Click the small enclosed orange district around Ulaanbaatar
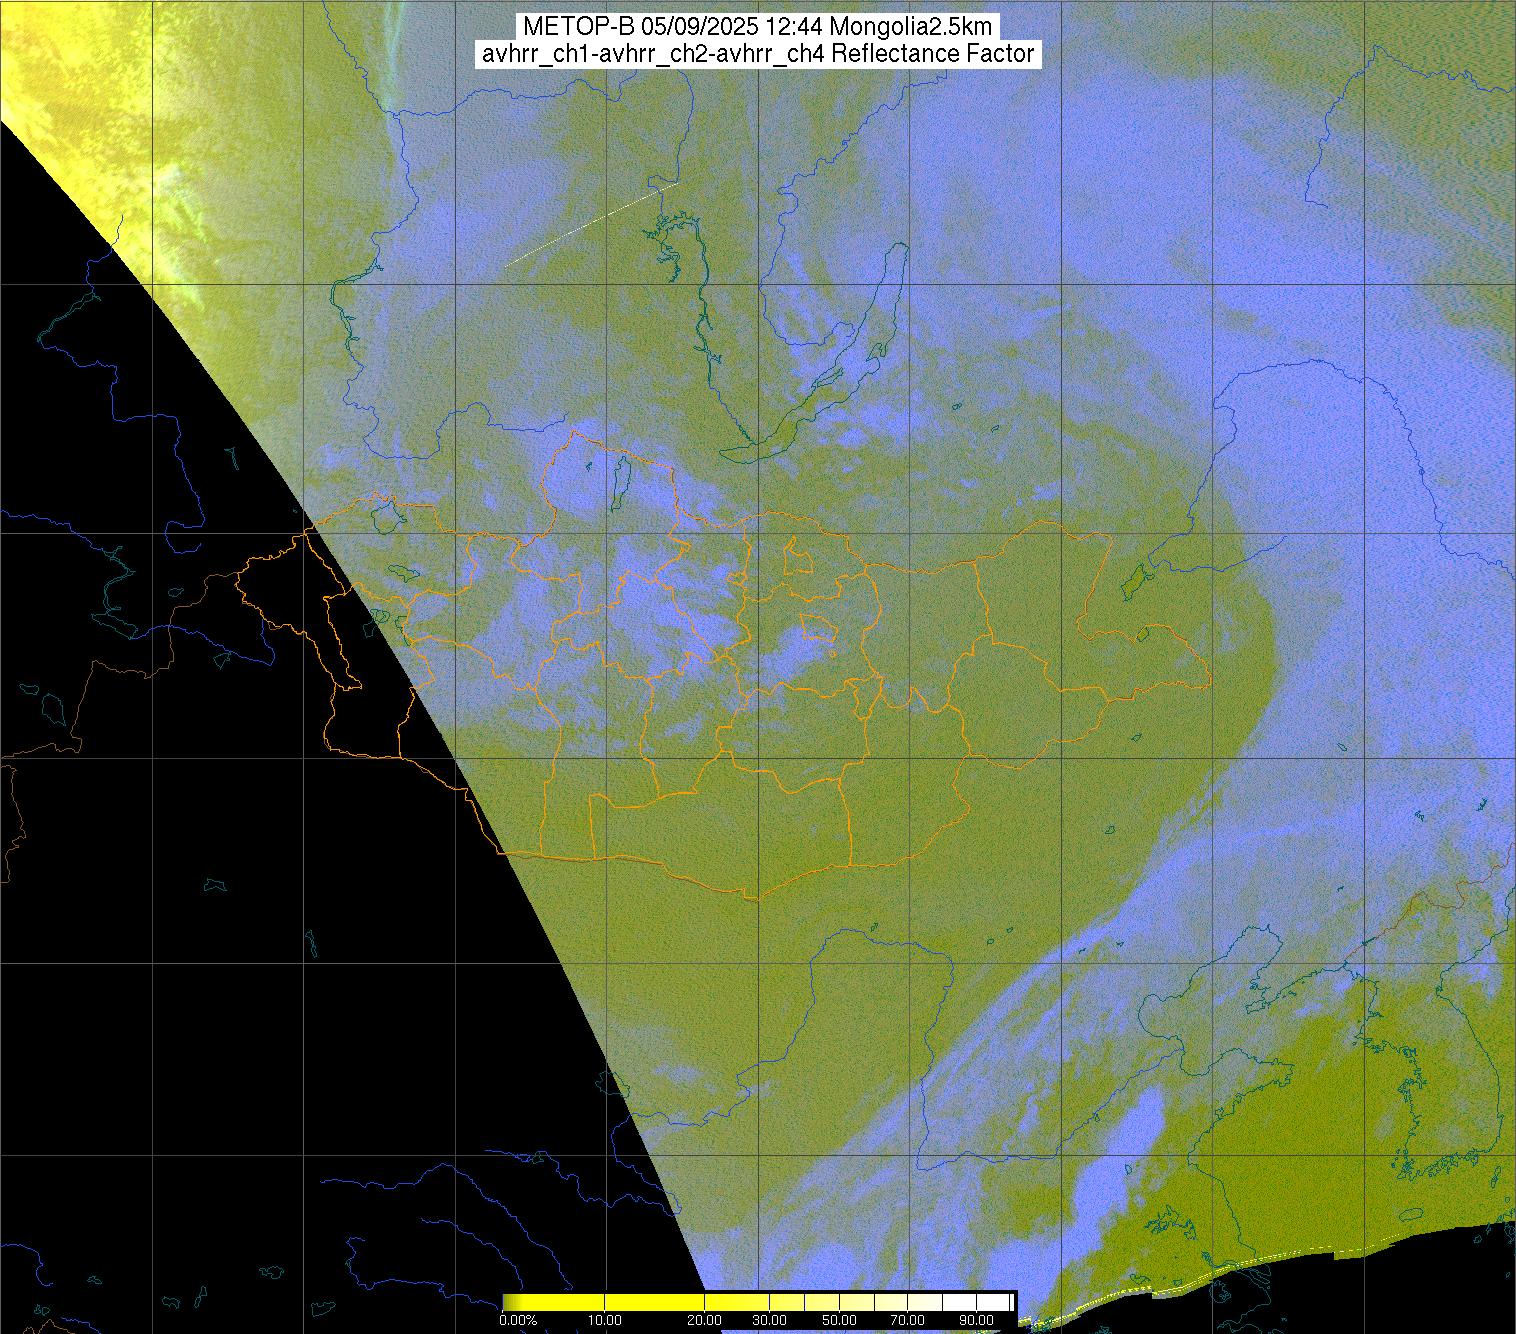1516x1334 pixels. 818,627
